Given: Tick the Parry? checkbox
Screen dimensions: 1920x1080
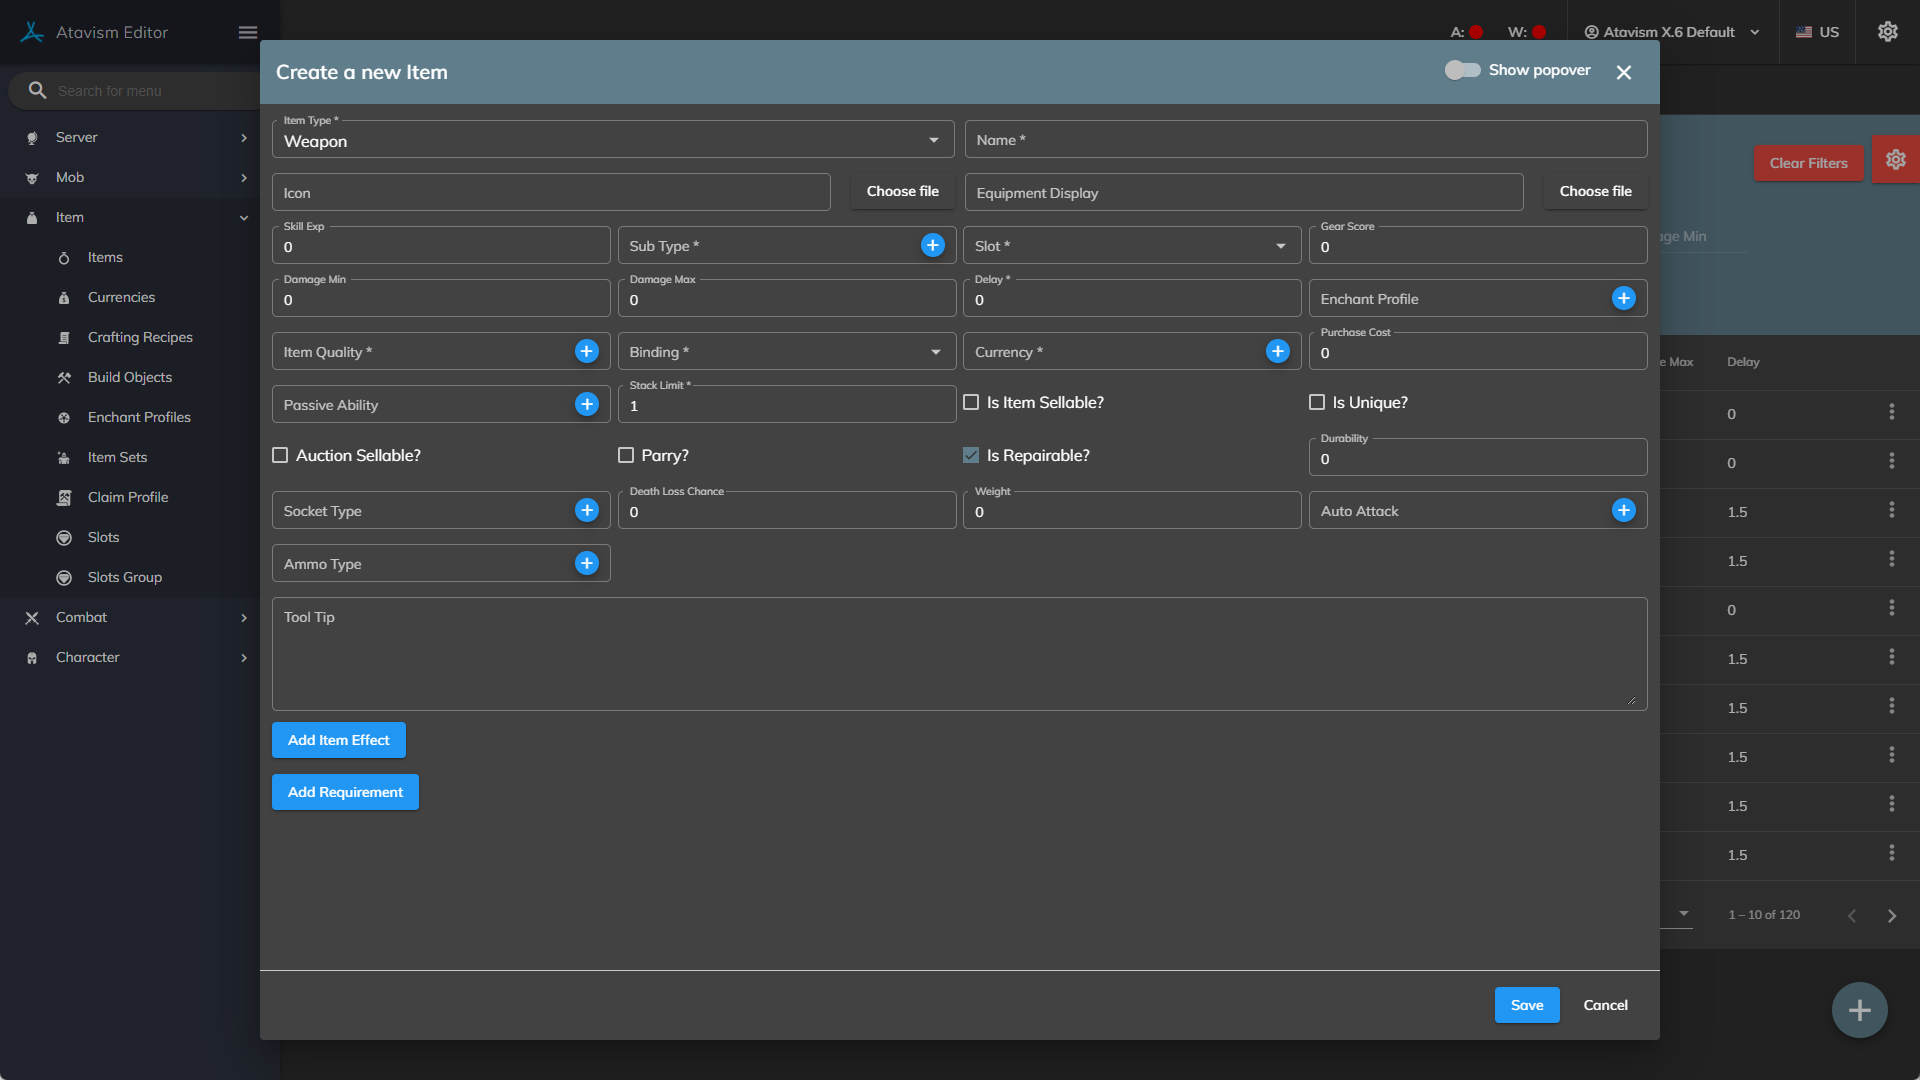Looking at the screenshot, I should point(626,455).
